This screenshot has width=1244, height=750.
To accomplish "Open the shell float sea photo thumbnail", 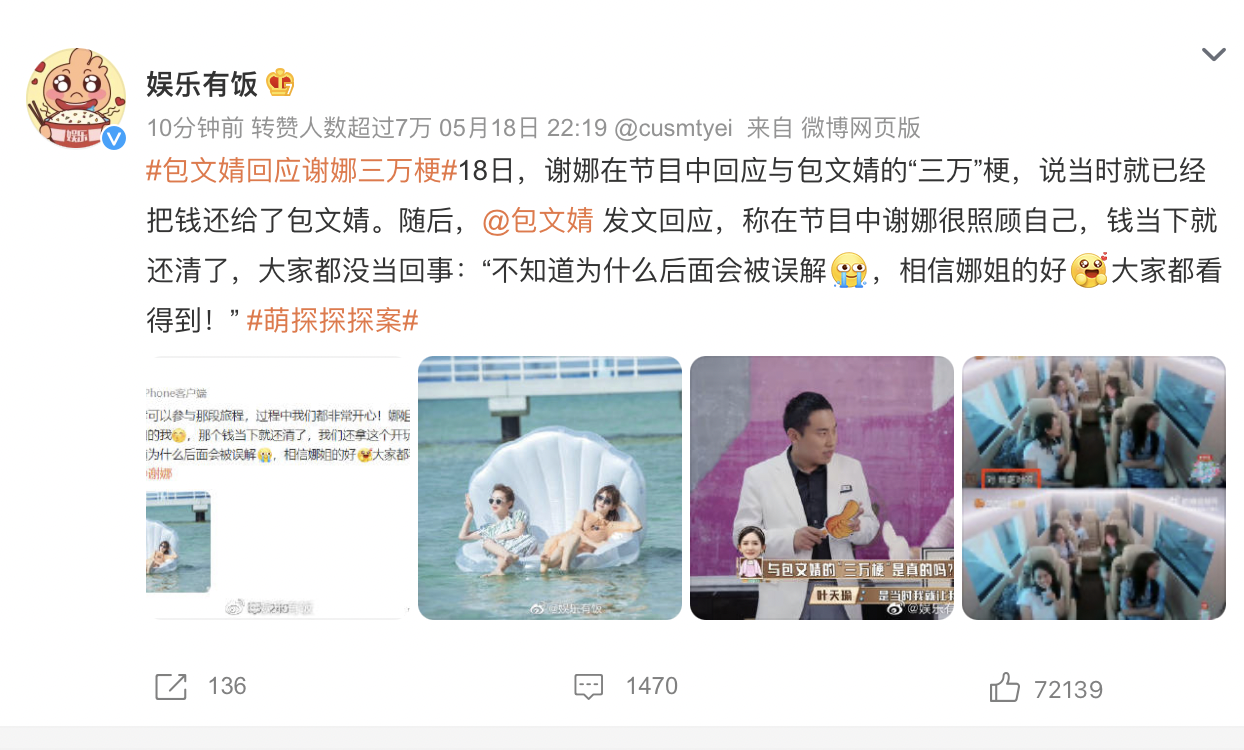I will click(550, 488).
